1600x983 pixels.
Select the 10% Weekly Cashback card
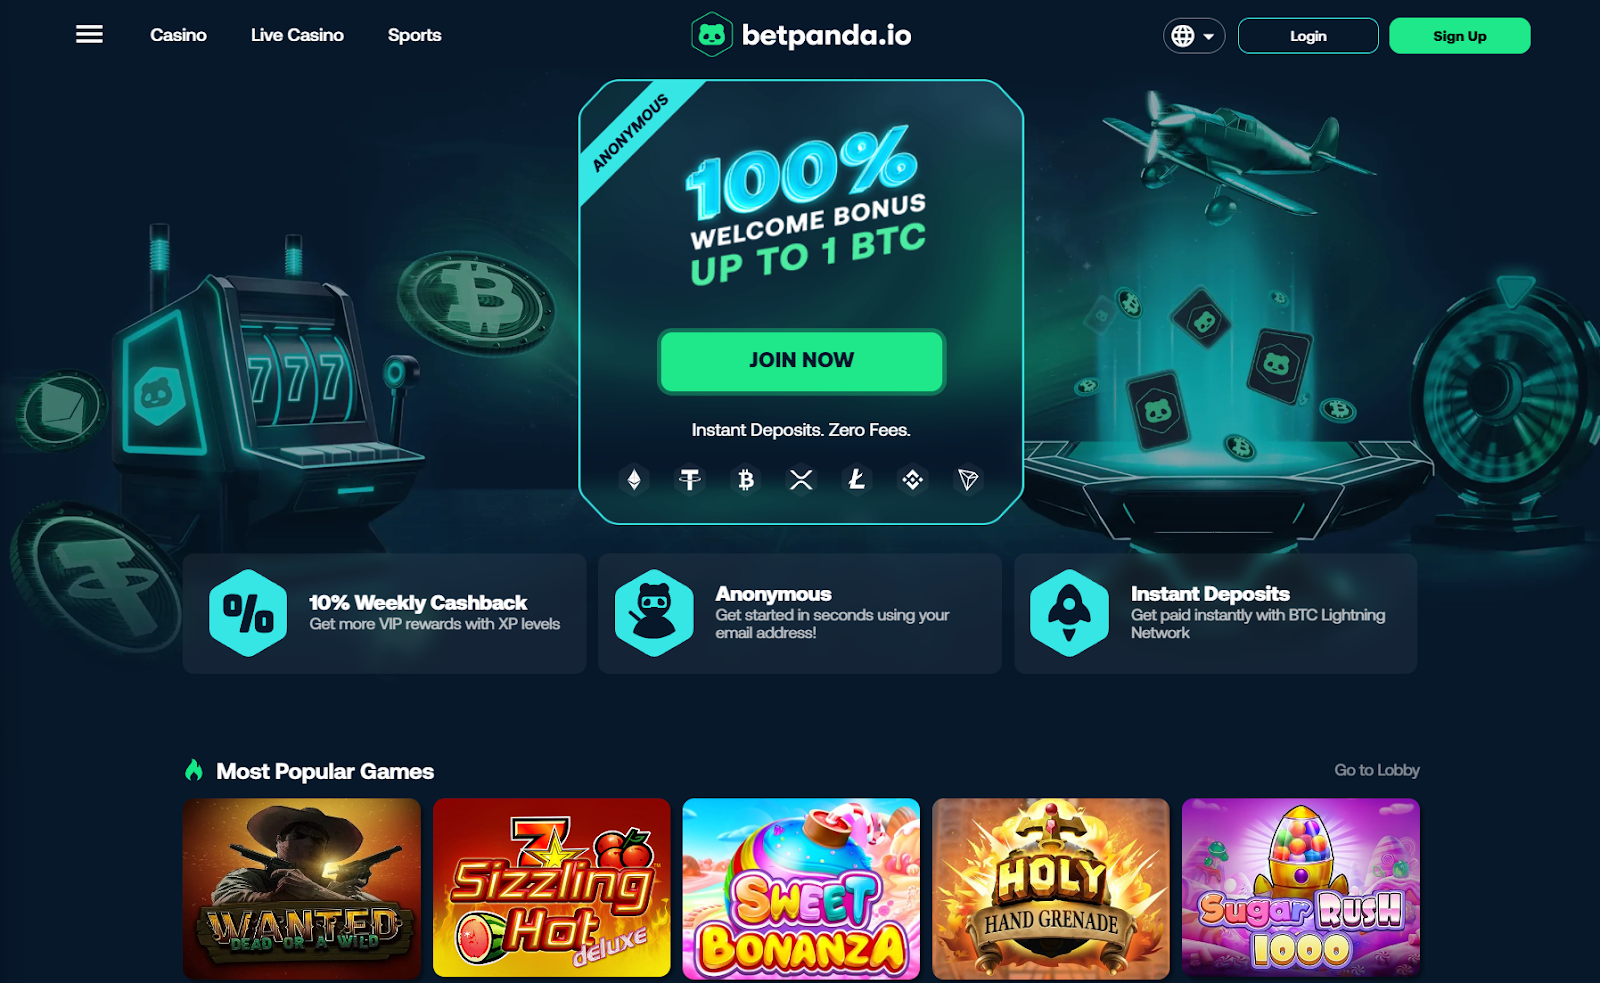(385, 613)
